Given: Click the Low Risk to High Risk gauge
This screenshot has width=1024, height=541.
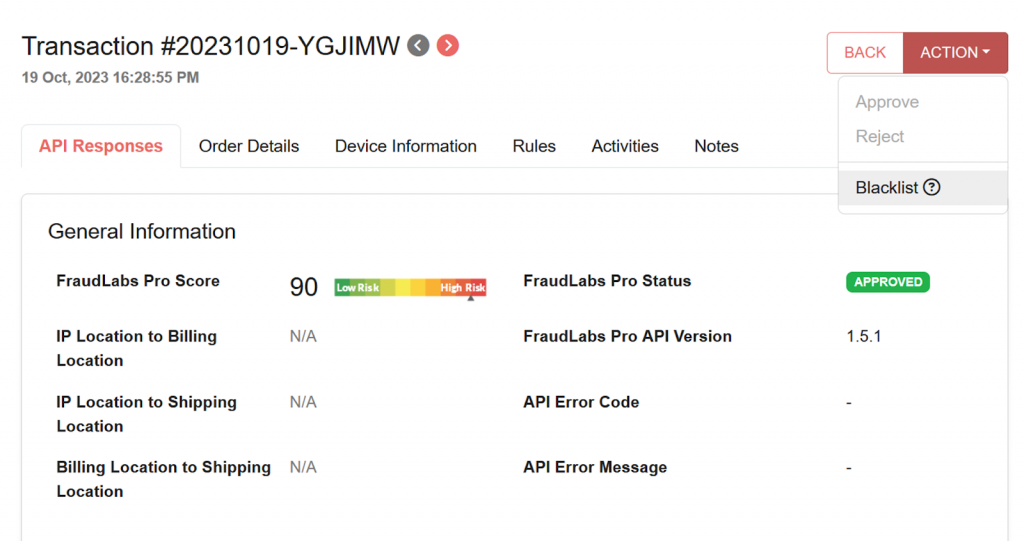Looking at the screenshot, I should click(x=410, y=287).
